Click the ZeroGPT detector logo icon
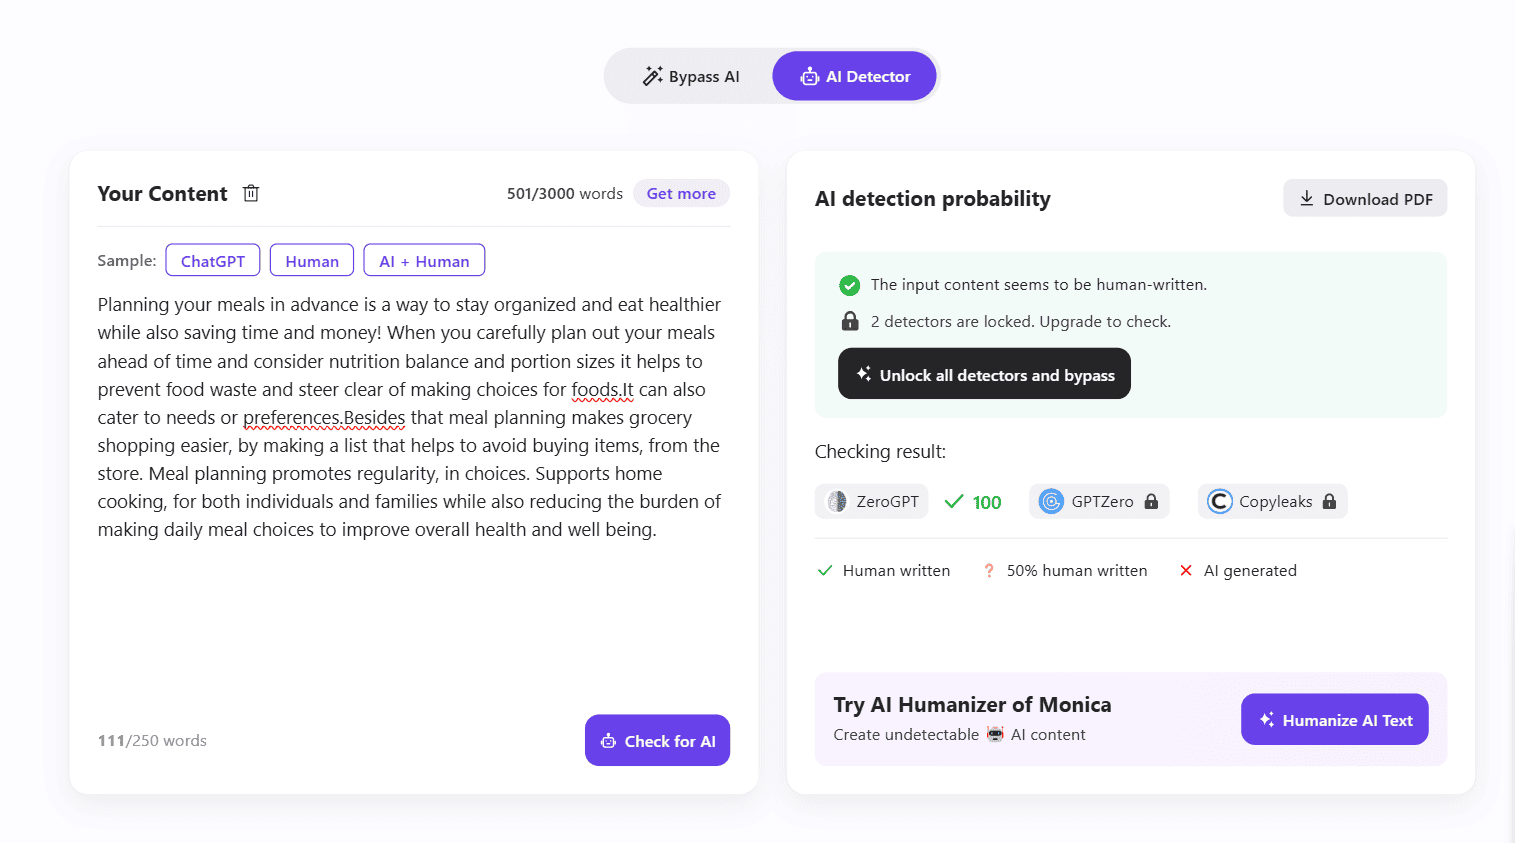 837,501
